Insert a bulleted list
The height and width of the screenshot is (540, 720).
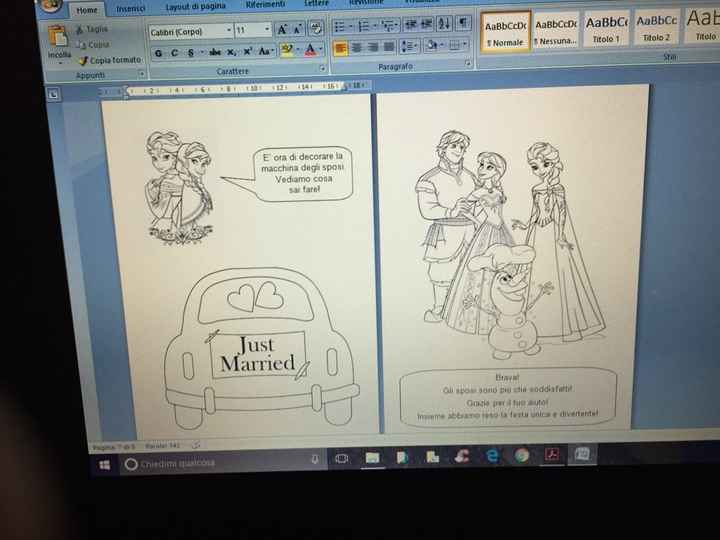pos(341,28)
